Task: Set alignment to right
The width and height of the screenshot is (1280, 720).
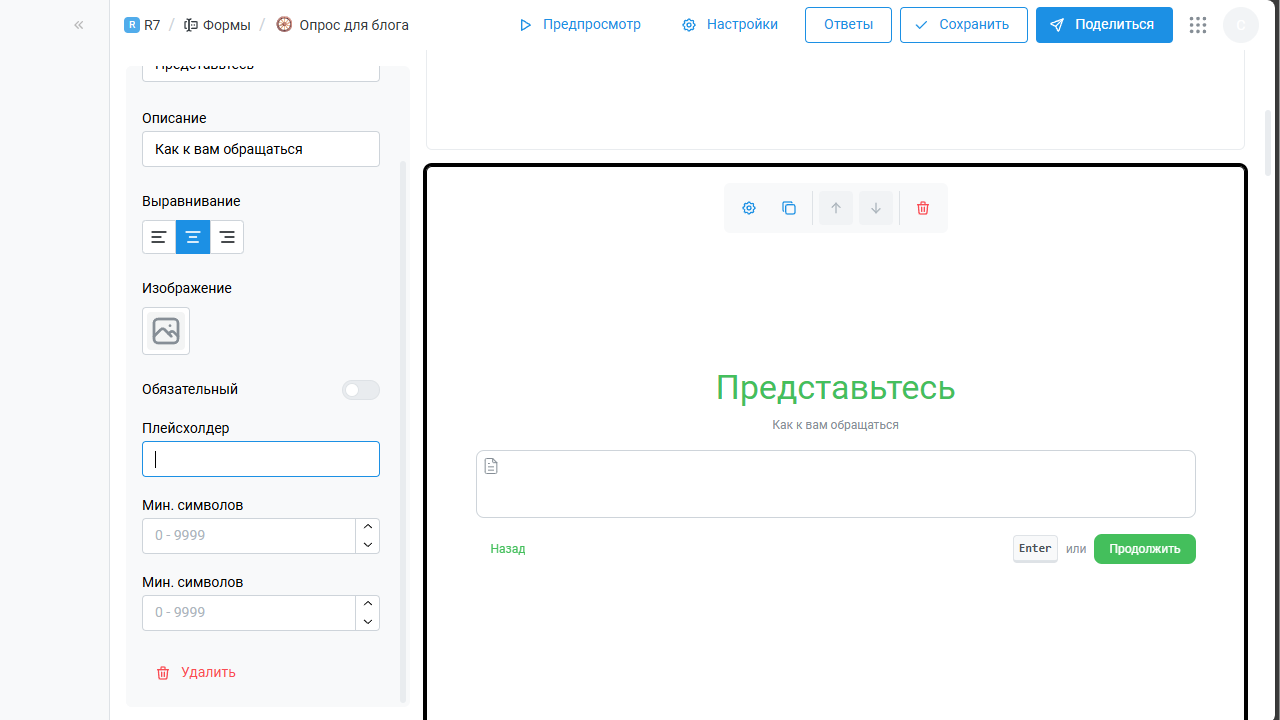Action: (x=227, y=237)
